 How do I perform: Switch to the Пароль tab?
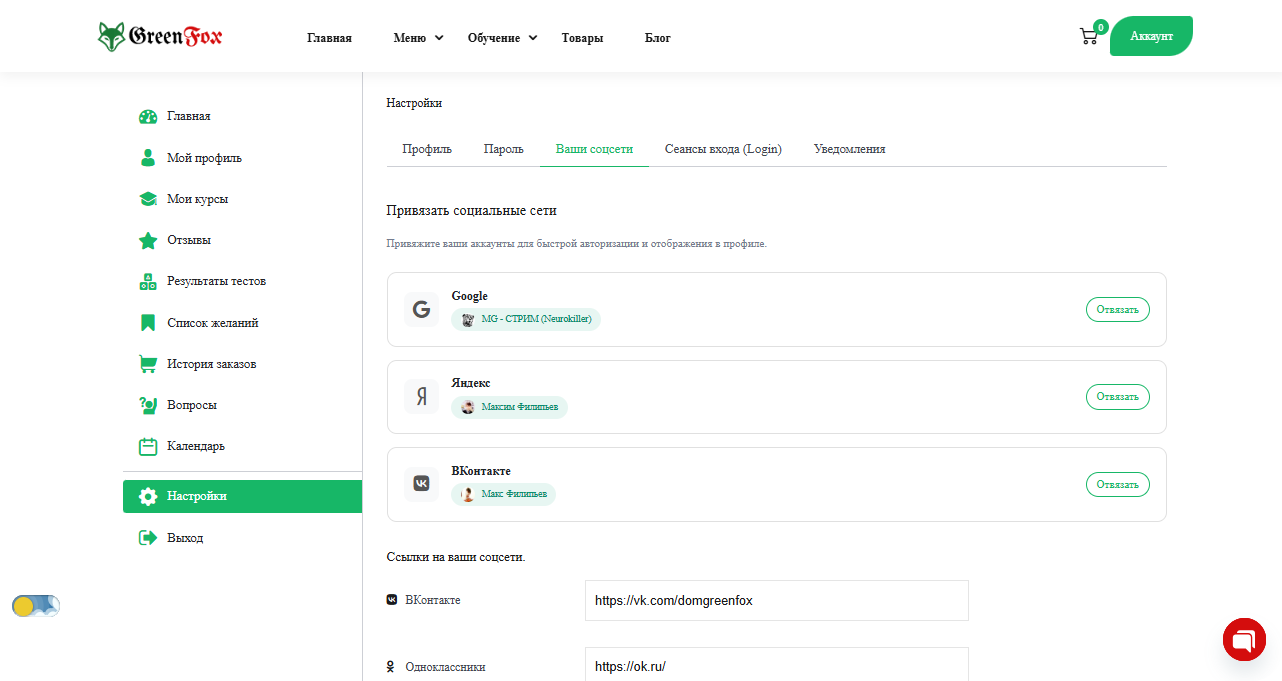click(503, 149)
